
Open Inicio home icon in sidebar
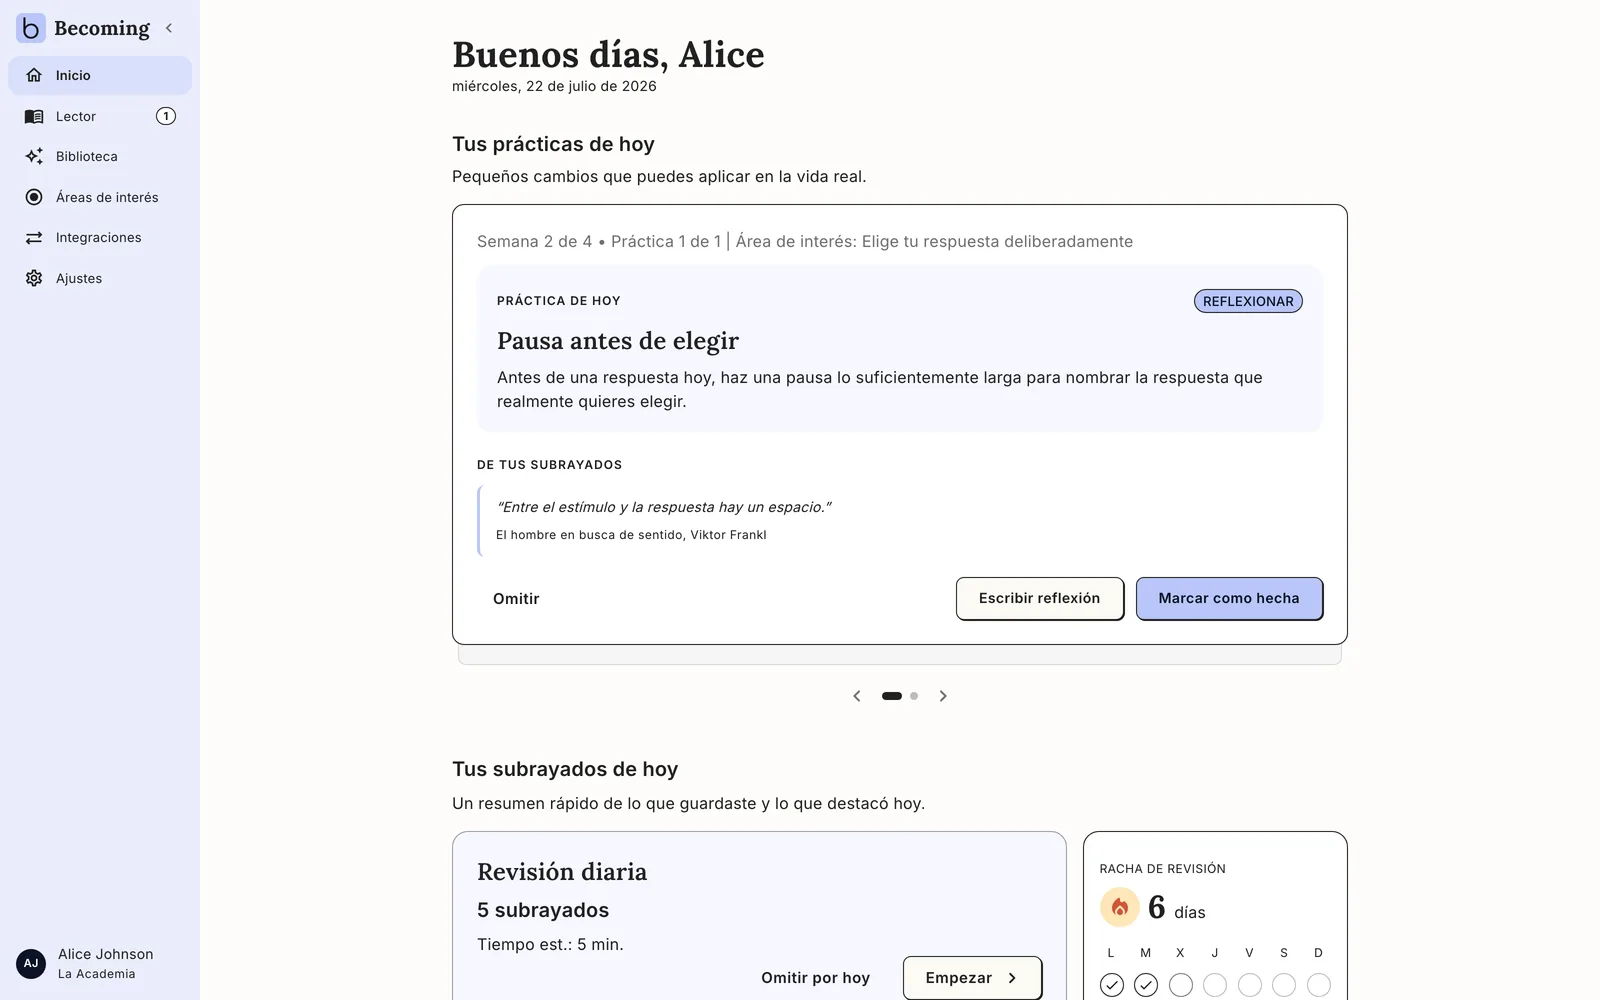click(x=34, y=75)
